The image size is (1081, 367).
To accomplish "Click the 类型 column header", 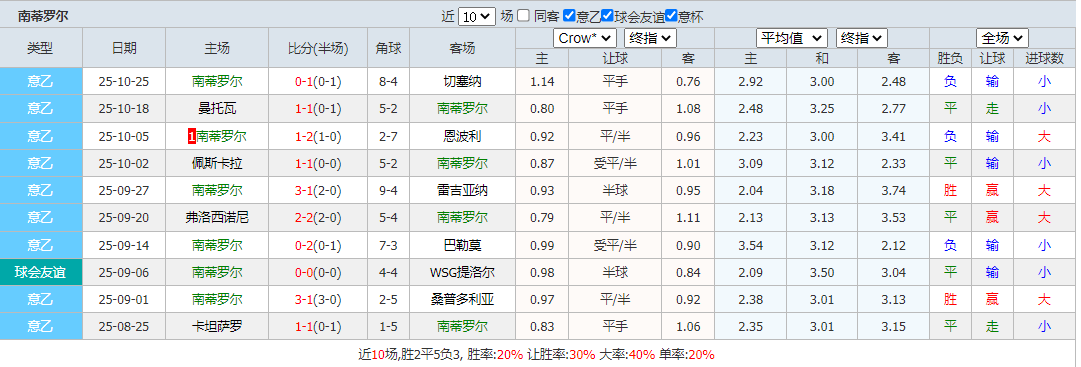I will pyautogui.click(x=41, y=48).
